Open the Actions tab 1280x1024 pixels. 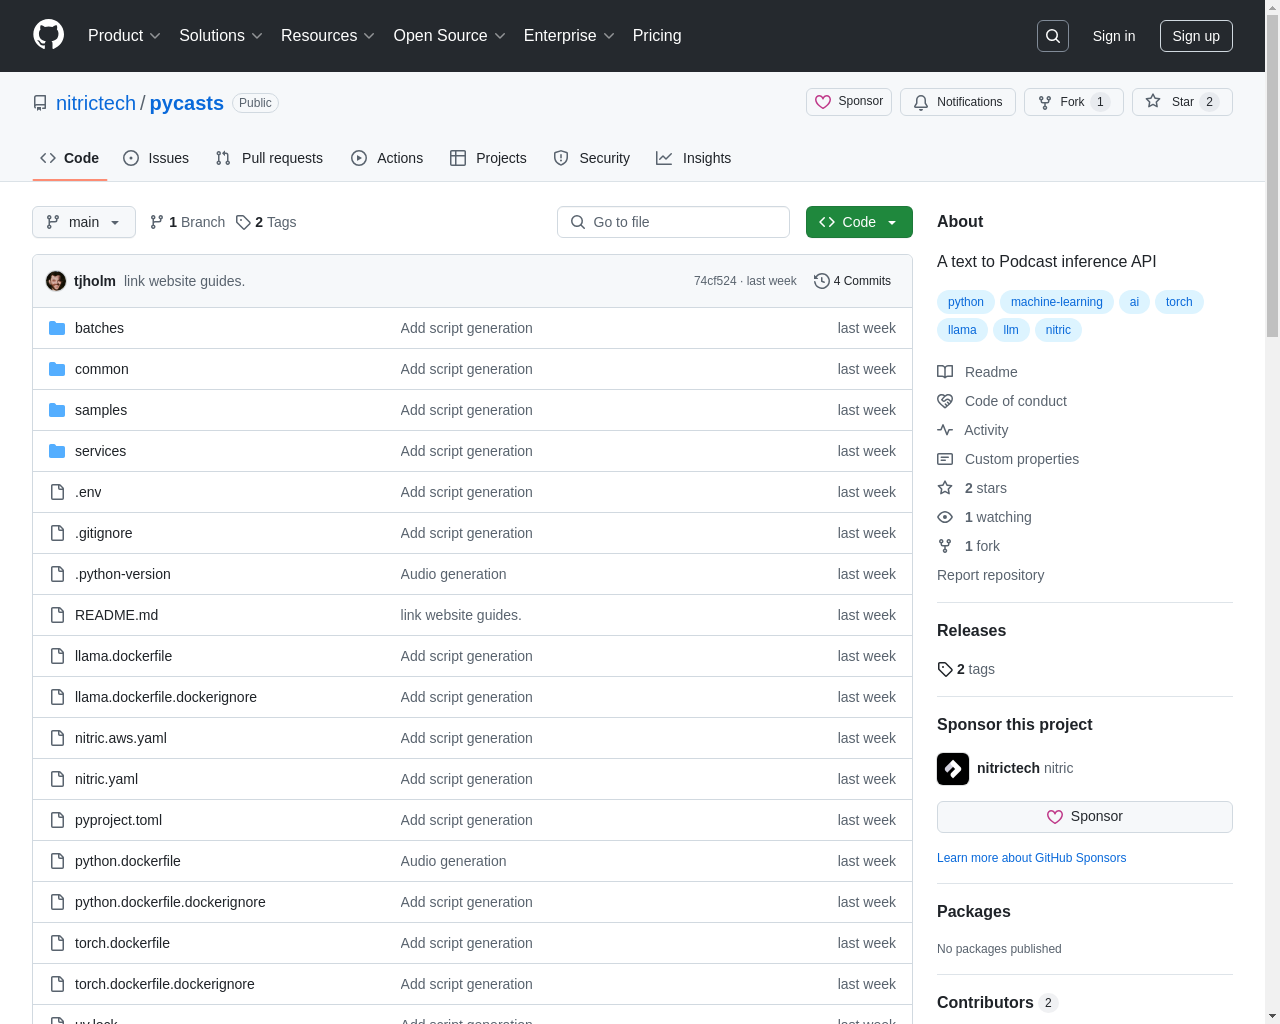[387, 158]
